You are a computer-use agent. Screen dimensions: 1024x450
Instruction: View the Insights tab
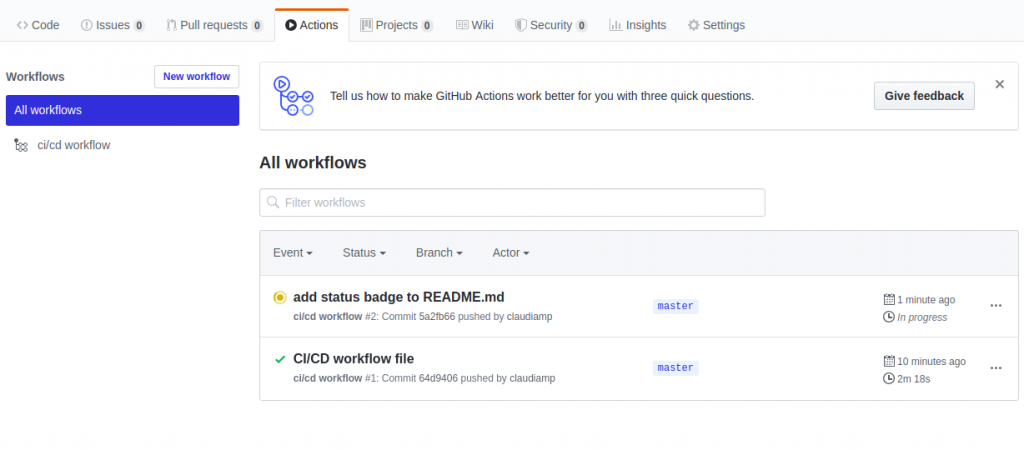pos(637,25)
